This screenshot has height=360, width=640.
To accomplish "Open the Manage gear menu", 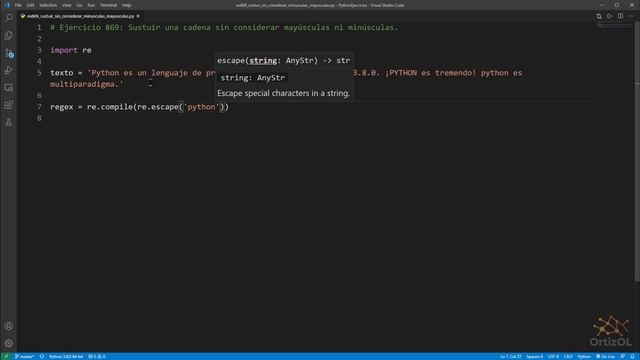I will pyautogui.click(x=9, y=343).
